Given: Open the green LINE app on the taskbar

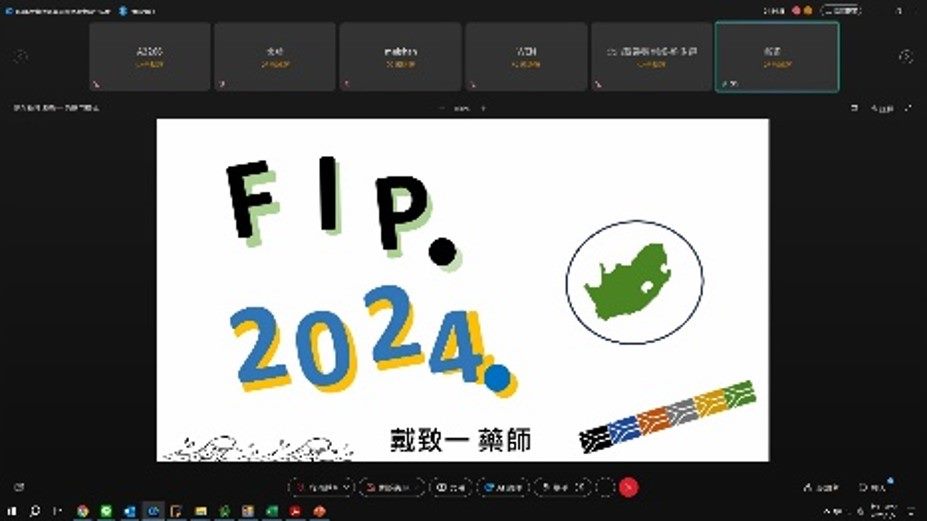Looking at the screenshot, I should [106, 511].
